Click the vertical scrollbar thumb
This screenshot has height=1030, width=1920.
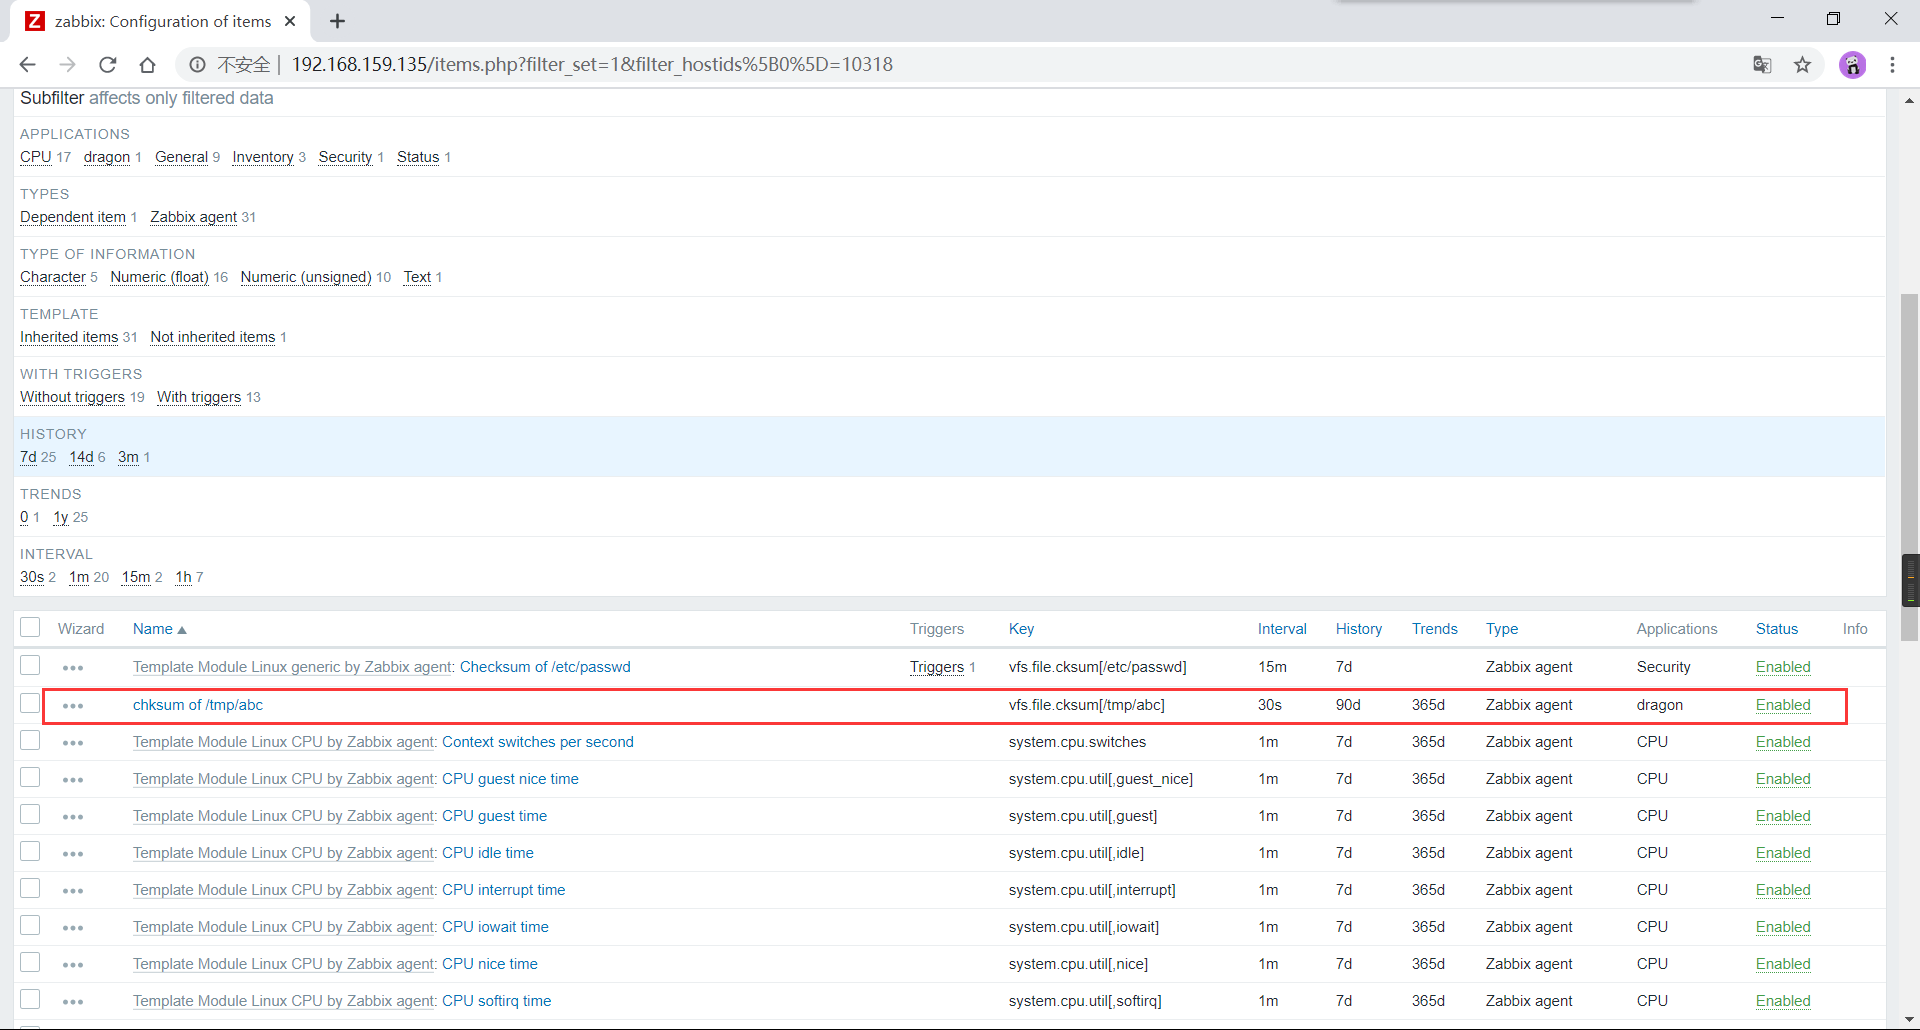(x=1910, y=467)
